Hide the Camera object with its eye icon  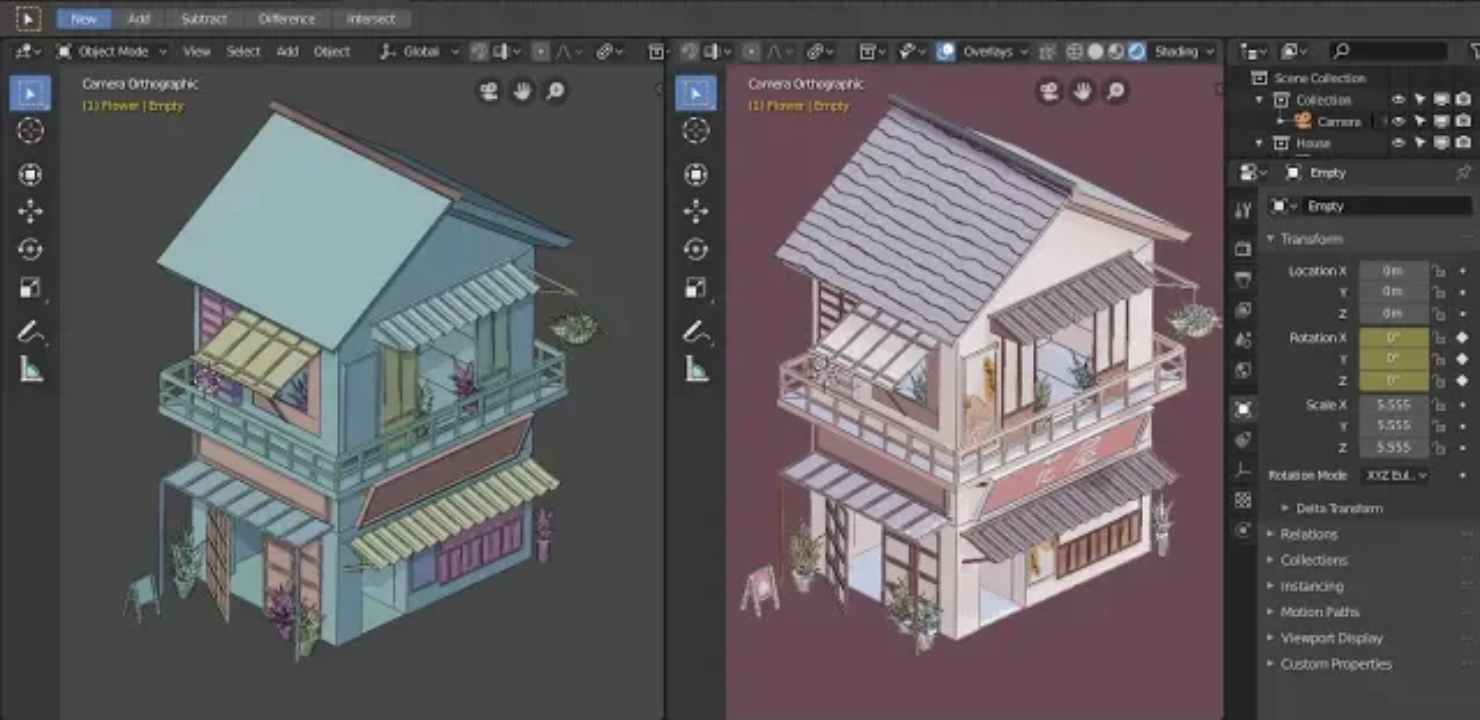(x=1398, y=122)
